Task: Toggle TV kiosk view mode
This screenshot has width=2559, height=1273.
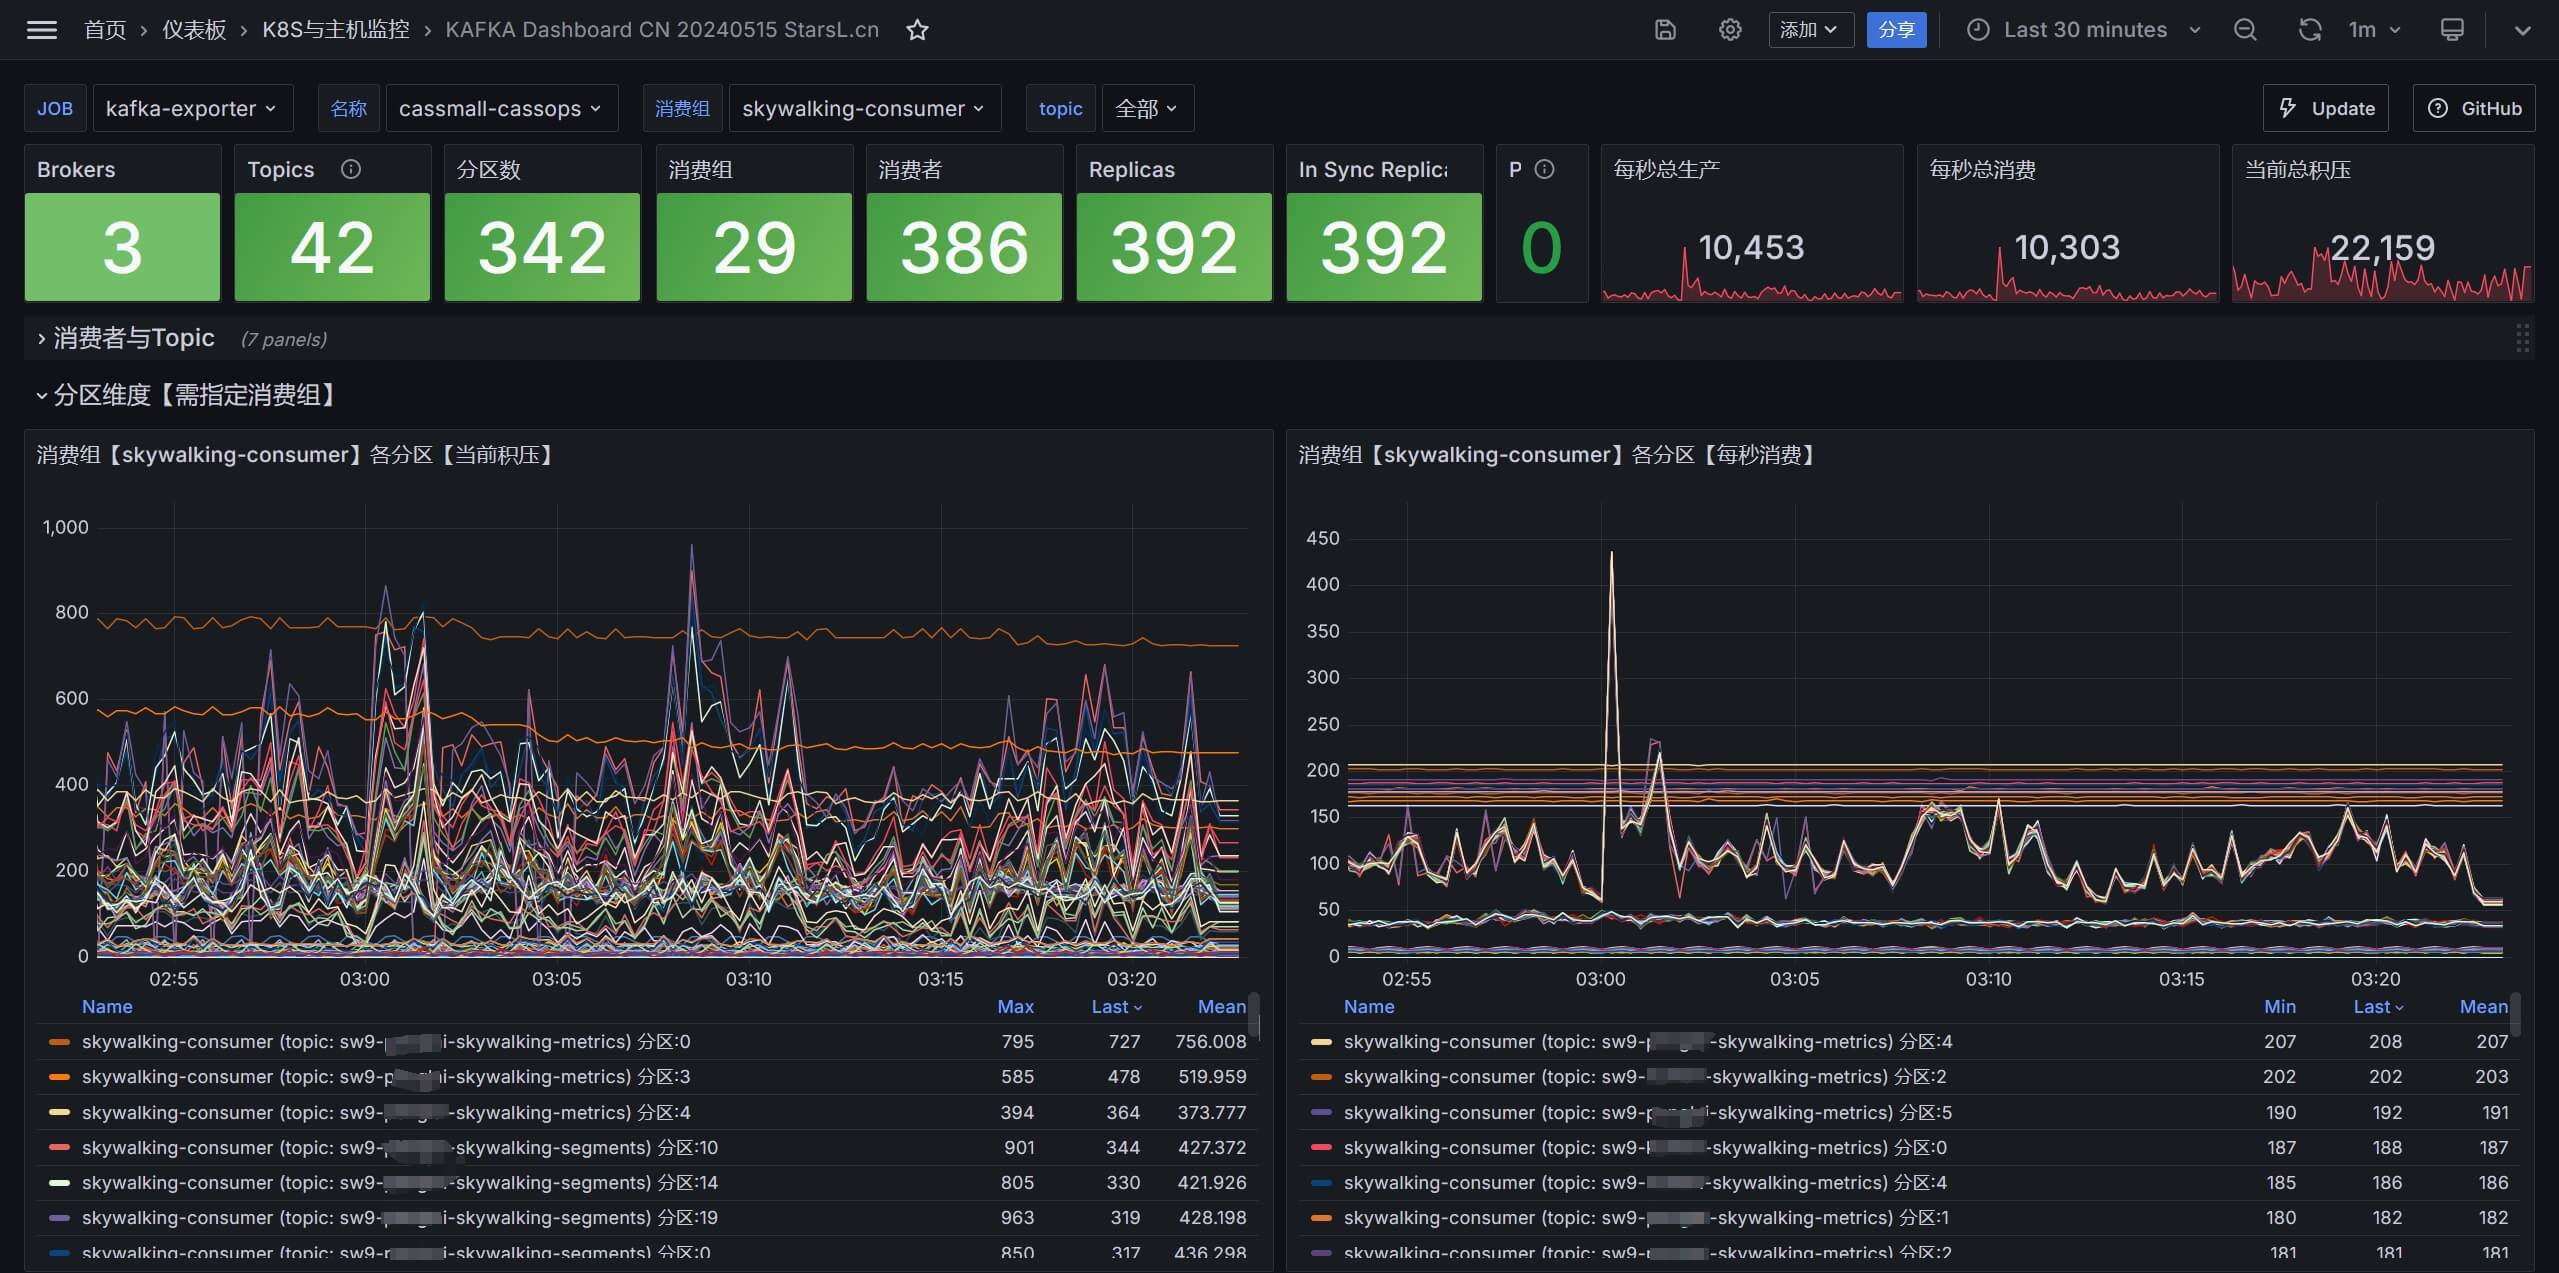Action: click(x=2452, y=30)
